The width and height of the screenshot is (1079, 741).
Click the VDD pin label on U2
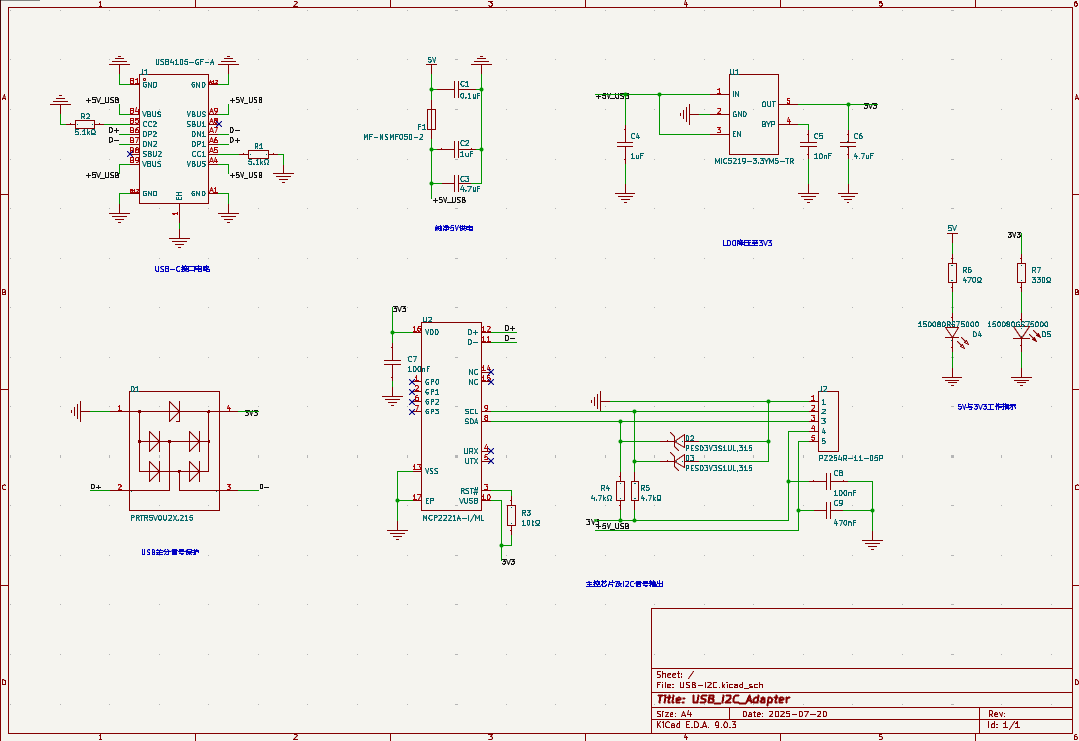coord(431,332)
